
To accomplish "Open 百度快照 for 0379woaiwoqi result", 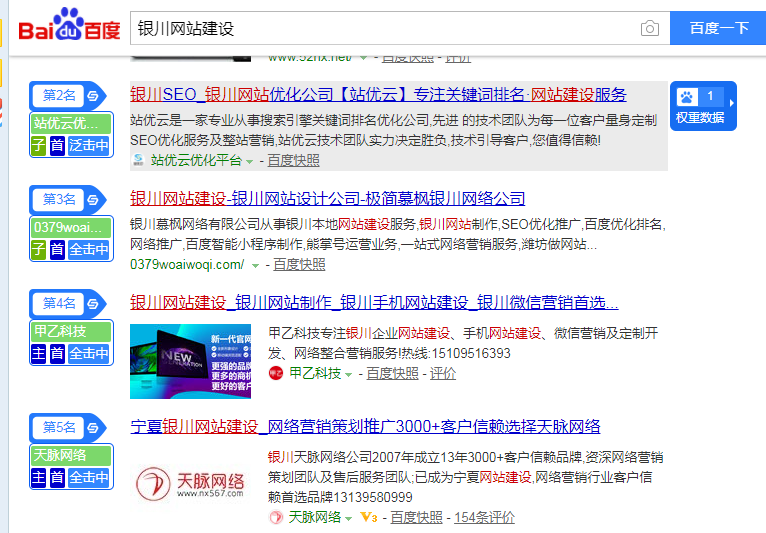I will click(x=299, y=264).
